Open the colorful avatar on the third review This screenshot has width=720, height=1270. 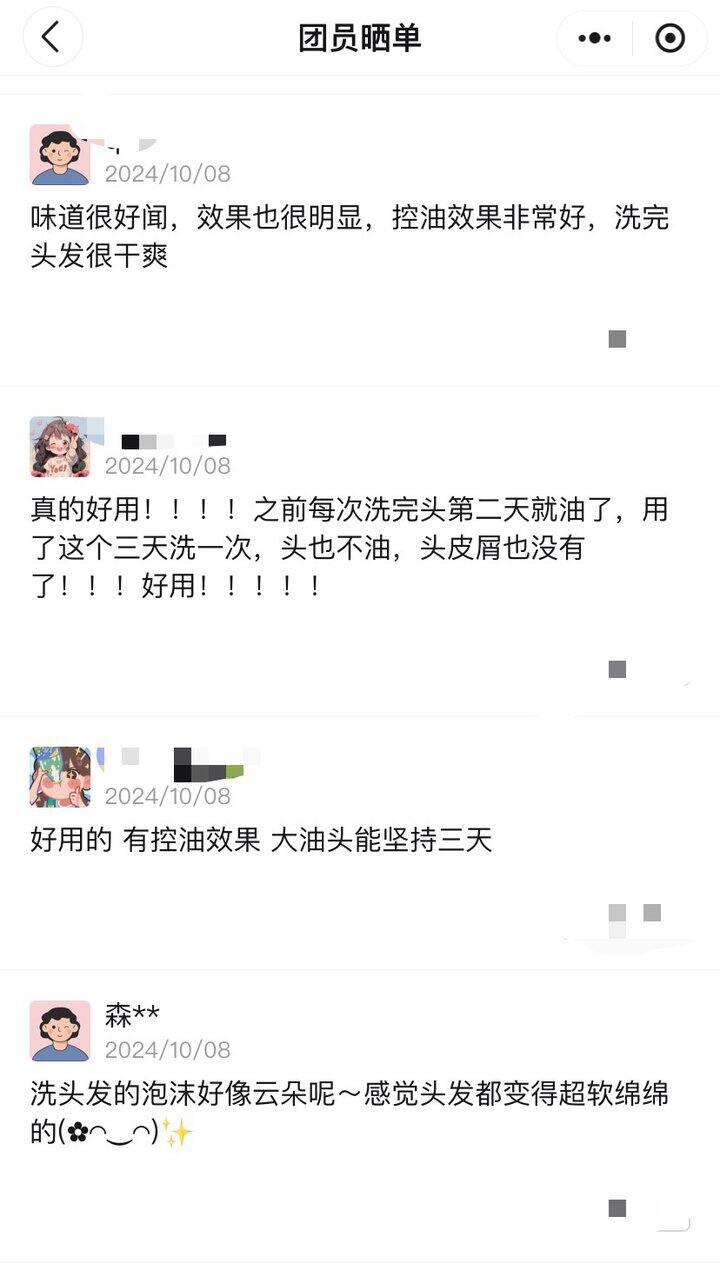tap(60, 777)
